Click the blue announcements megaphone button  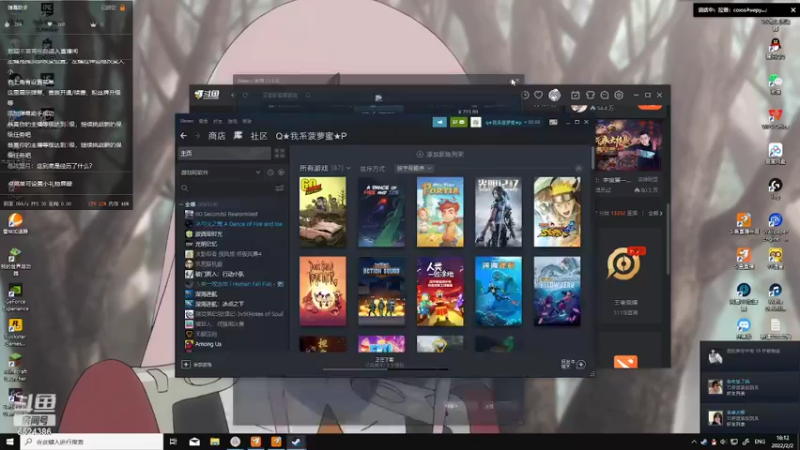pos(439,122)
